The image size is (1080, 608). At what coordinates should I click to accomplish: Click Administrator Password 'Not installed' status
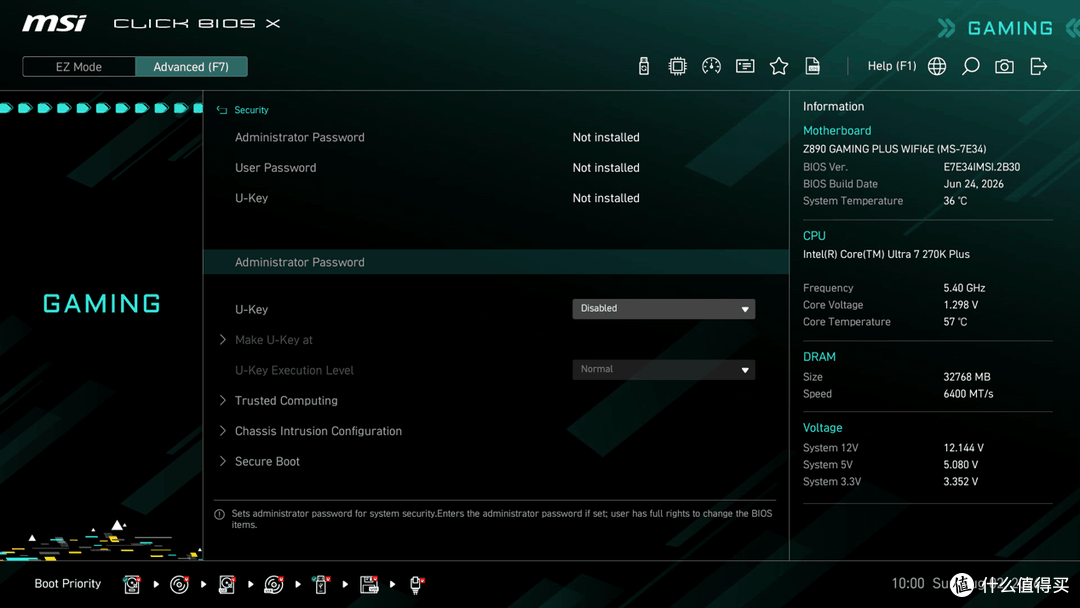pyautogui.click(x=606, y=138)
